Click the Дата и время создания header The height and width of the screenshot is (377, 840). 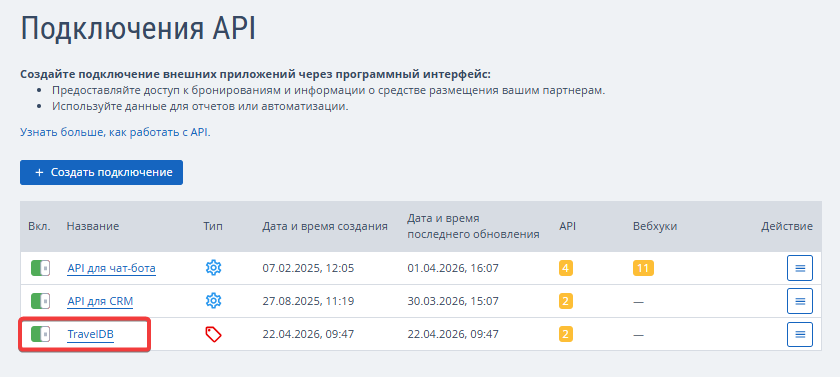(x=325, y=227)
